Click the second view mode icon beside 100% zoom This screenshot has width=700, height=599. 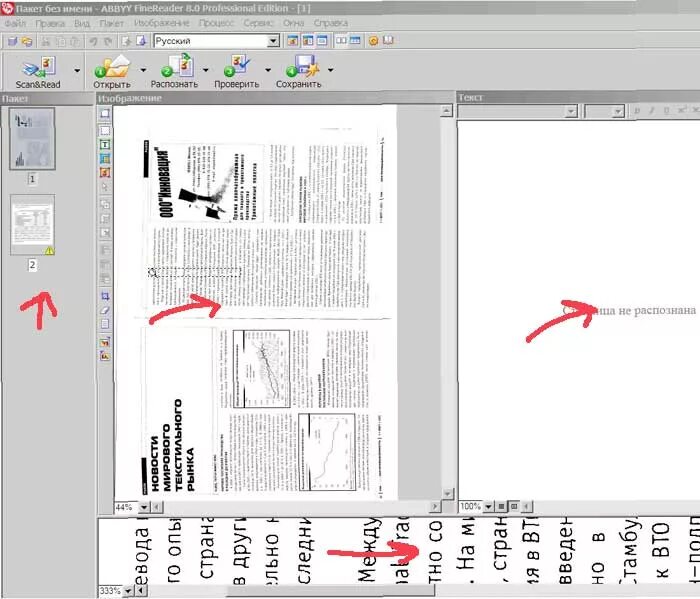coord(514,507)
